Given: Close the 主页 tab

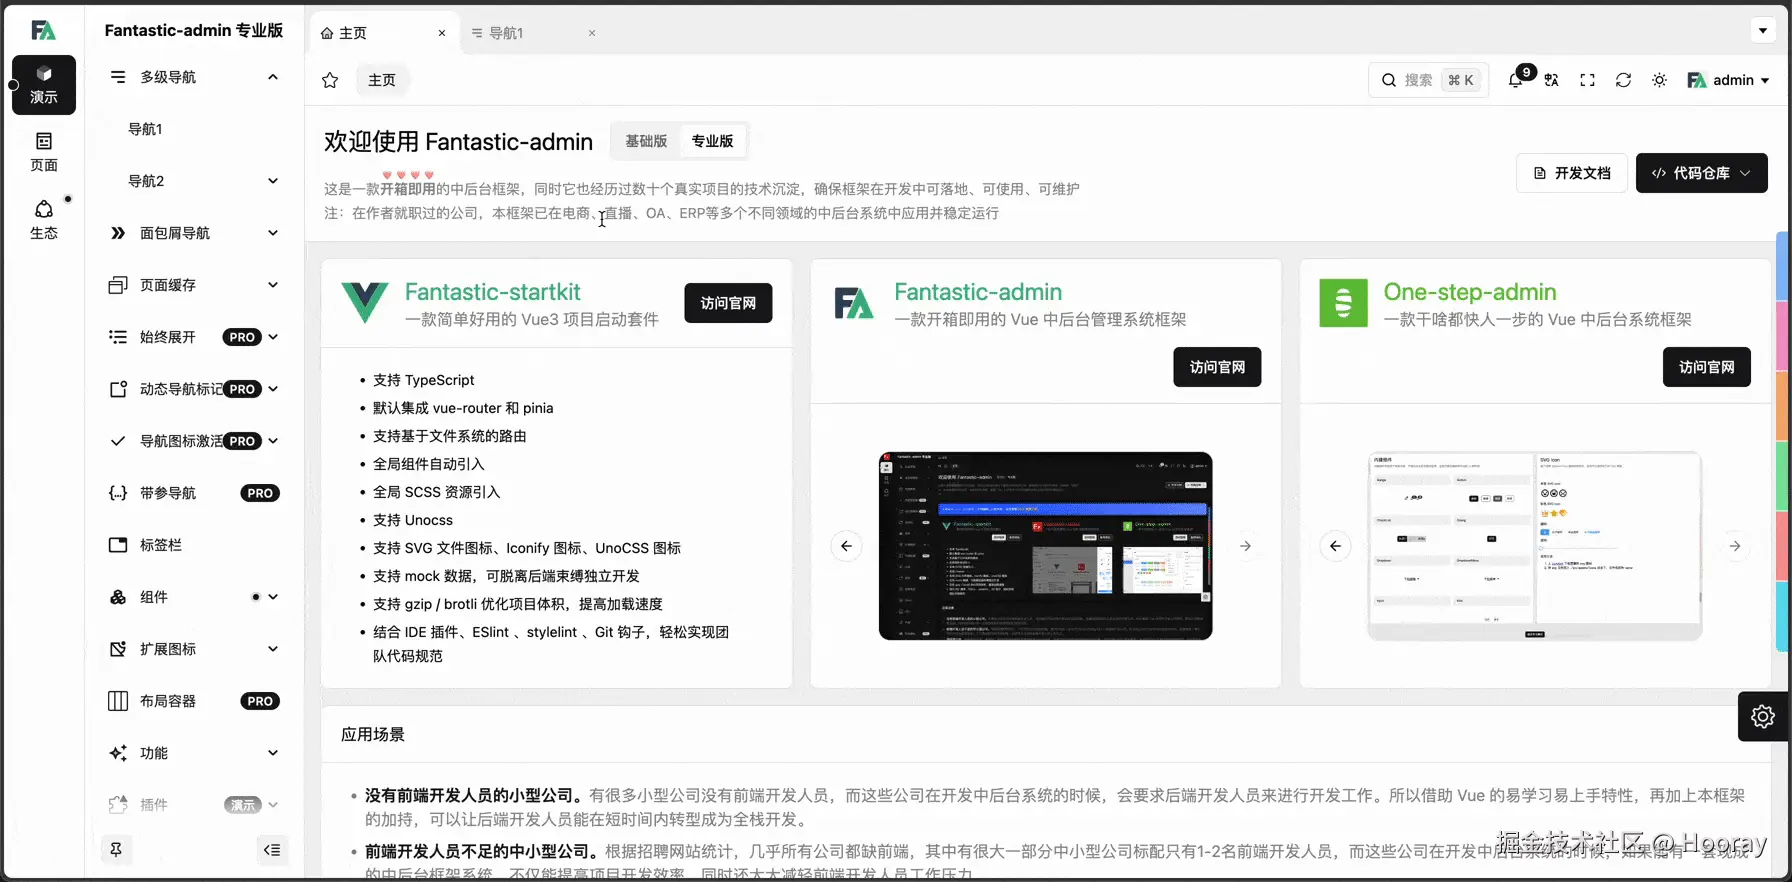Looking at the screenshot, I should click(442, 33).
